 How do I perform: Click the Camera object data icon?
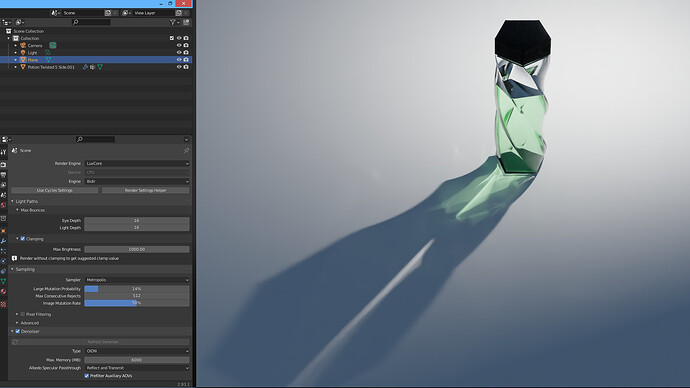(53, 45)
